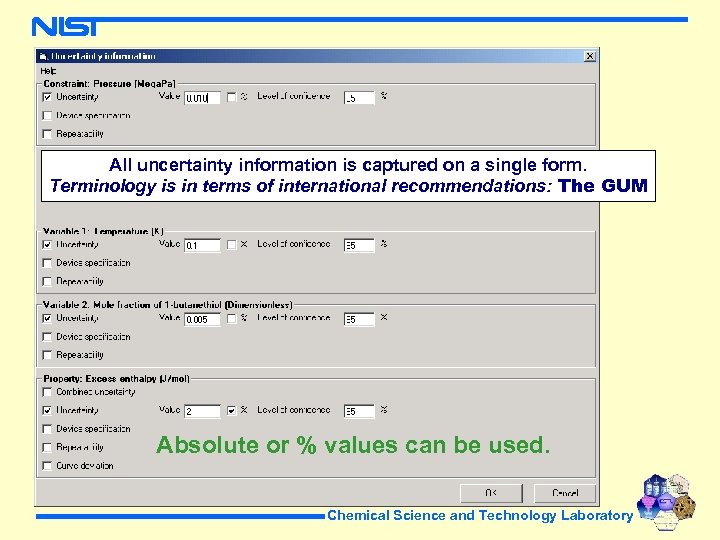Click Temperature Level of confidence field

click(359, 245)
